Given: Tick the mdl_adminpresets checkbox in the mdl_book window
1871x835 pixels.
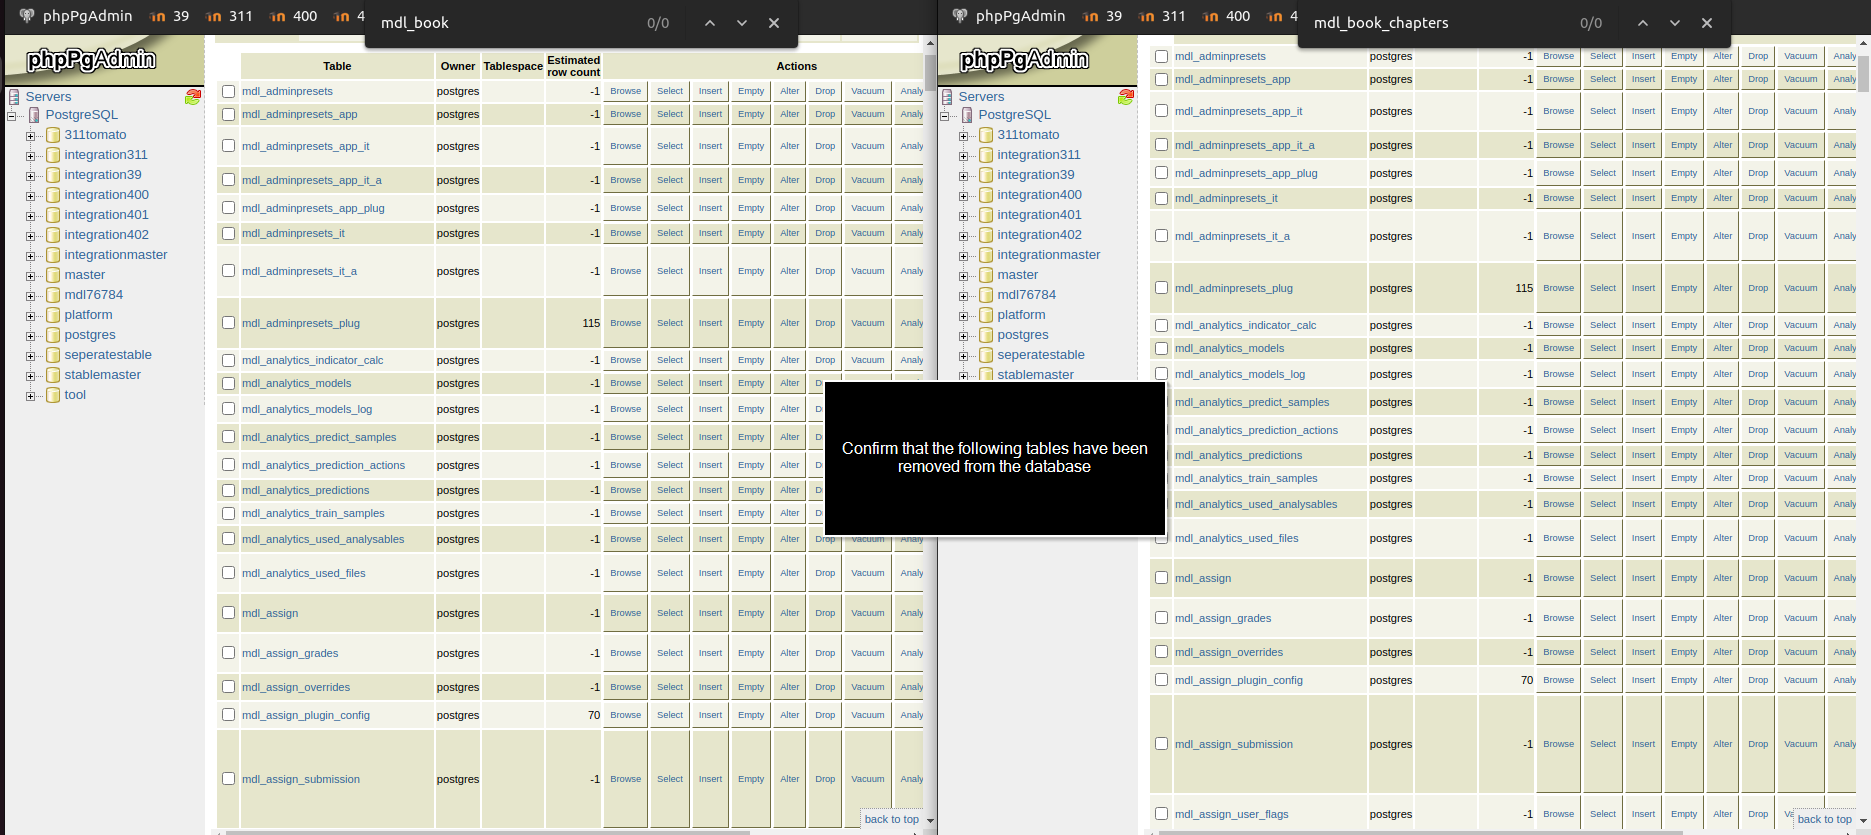Looking at the screenshot, I should click(x=228, y=91).
